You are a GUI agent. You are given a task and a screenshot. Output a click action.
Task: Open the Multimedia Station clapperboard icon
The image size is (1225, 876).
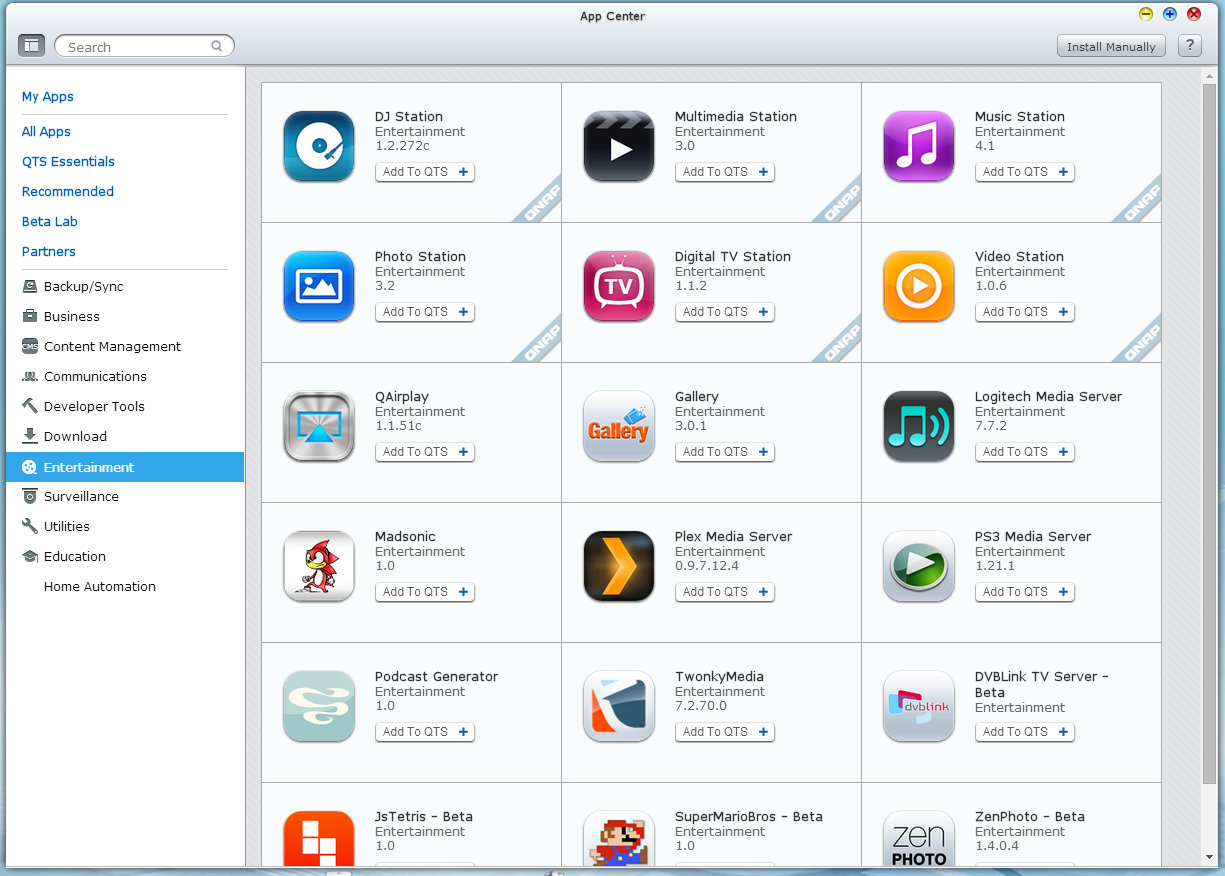point(619,146)
